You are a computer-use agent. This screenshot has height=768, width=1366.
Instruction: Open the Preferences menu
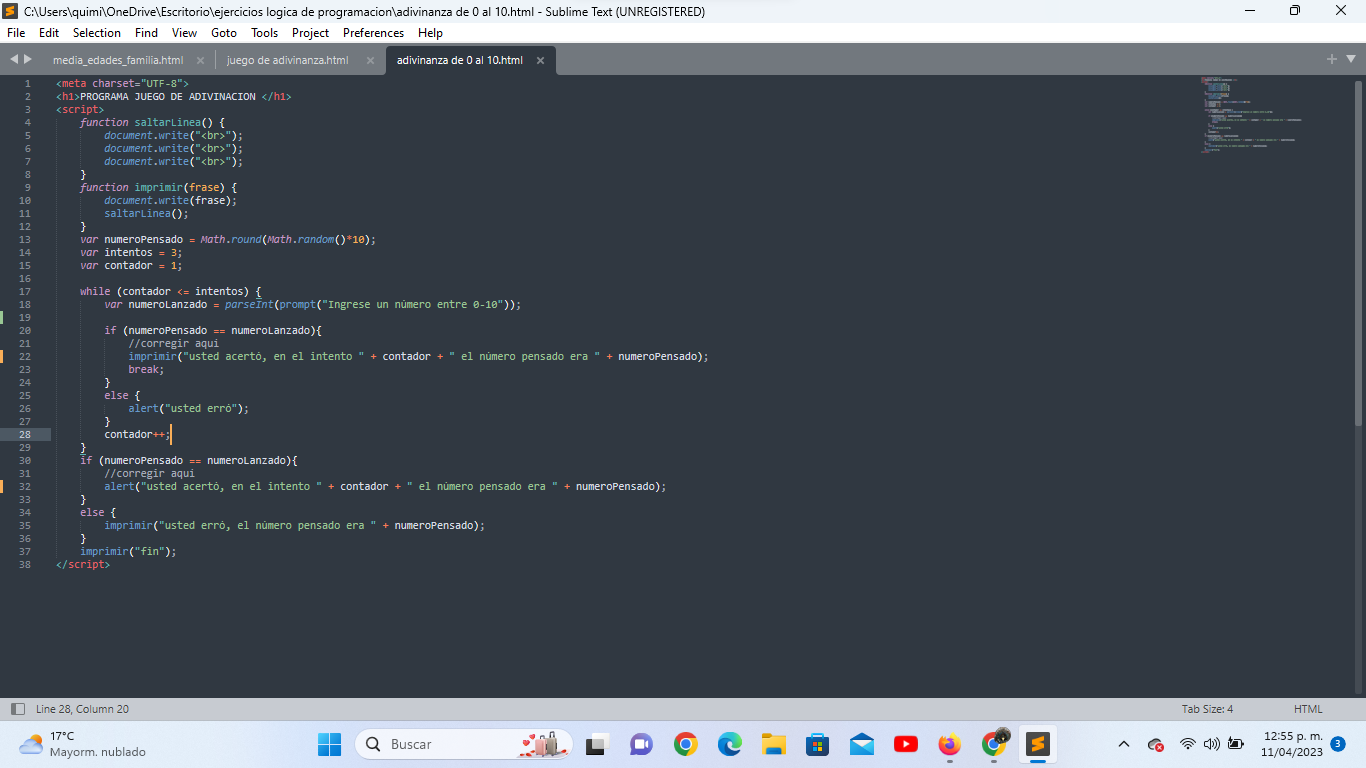coord(374,33)
